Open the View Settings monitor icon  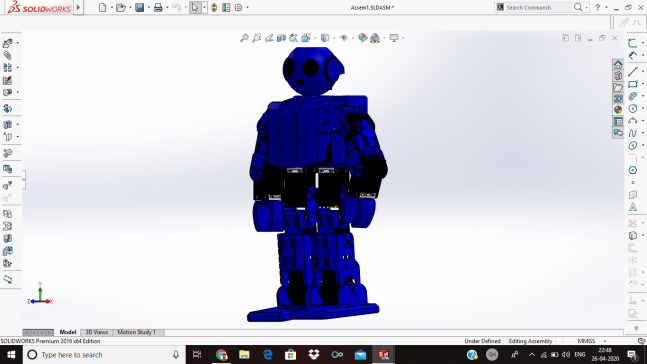pos(394,38)
